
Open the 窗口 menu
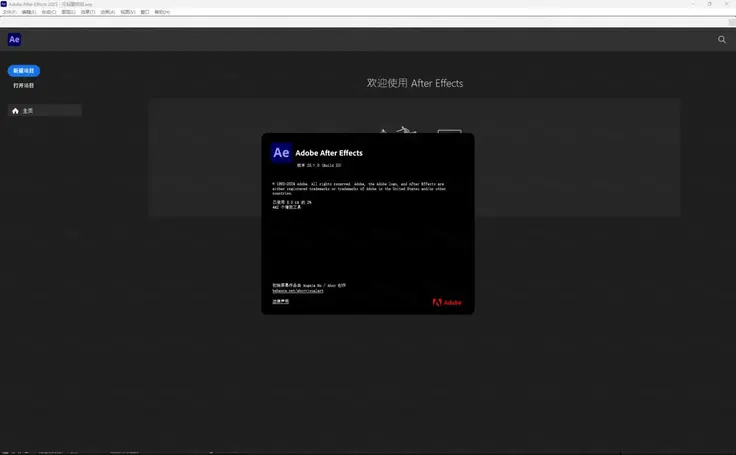point(145,12)
